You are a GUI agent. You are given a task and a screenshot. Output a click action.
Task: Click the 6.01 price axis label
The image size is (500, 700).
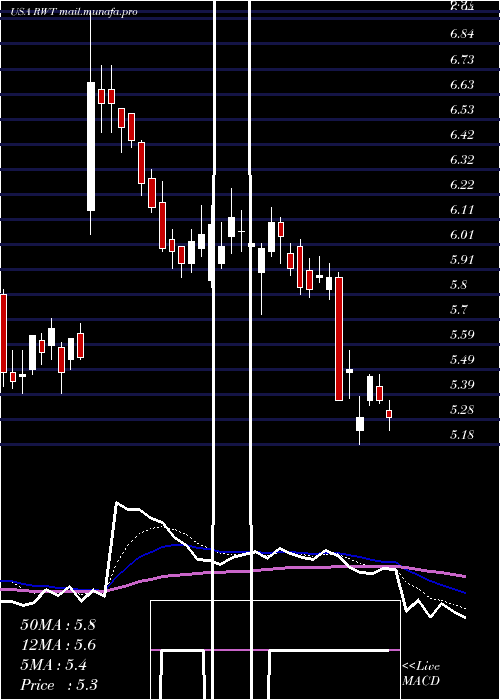462,234
